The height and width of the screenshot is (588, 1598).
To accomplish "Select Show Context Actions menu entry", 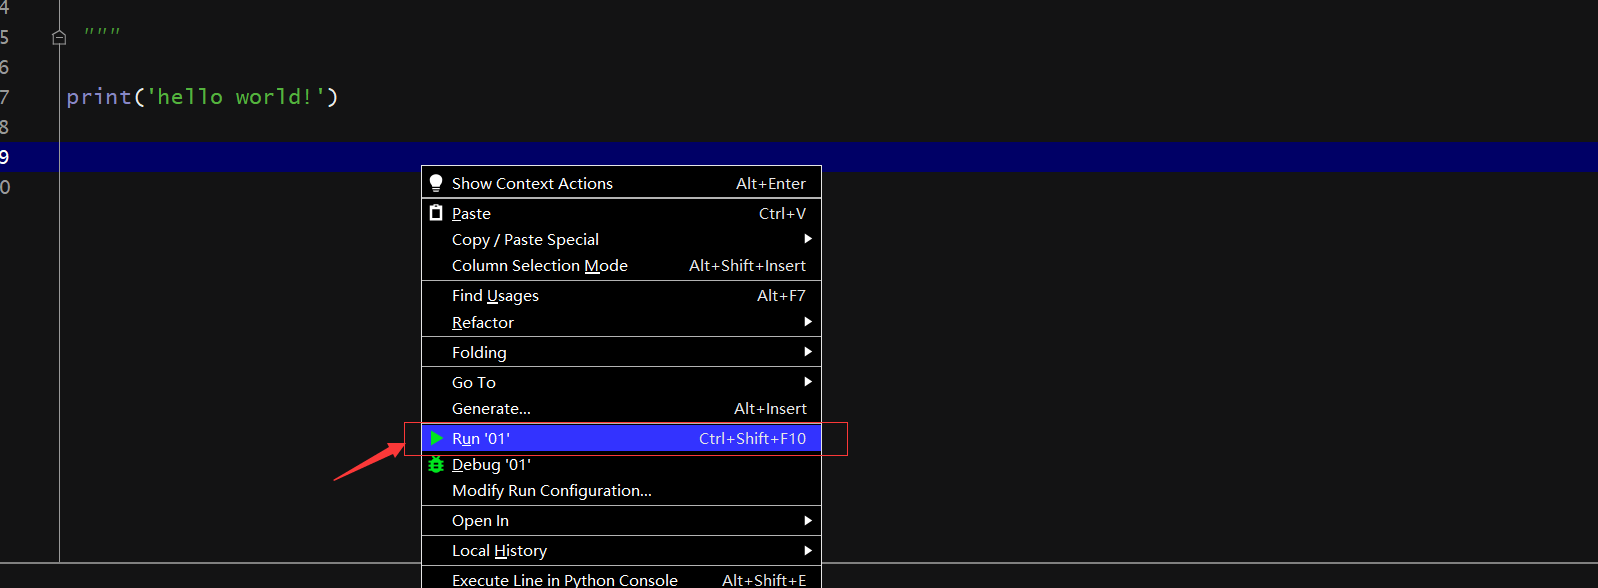I will click(621, 183).
